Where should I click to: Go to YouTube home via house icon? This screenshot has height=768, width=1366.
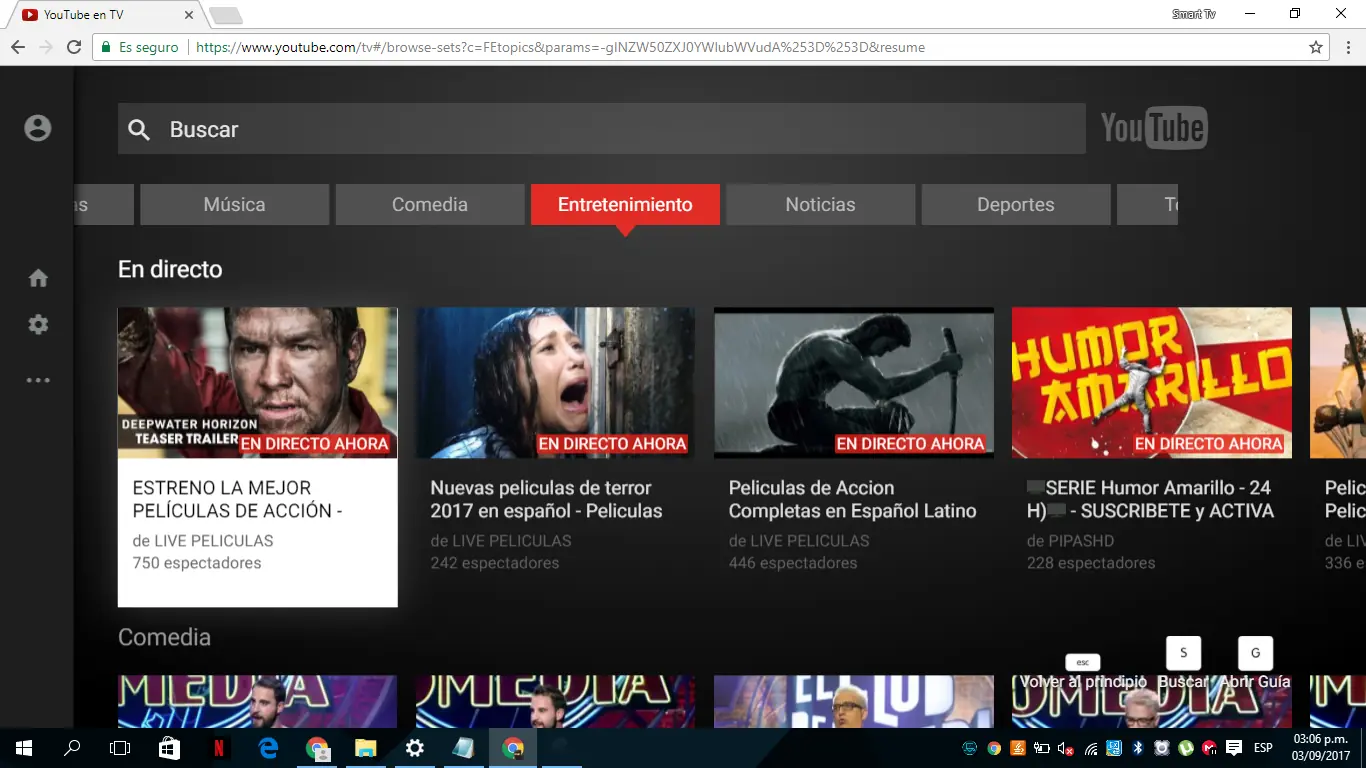(x=38, y=278)
